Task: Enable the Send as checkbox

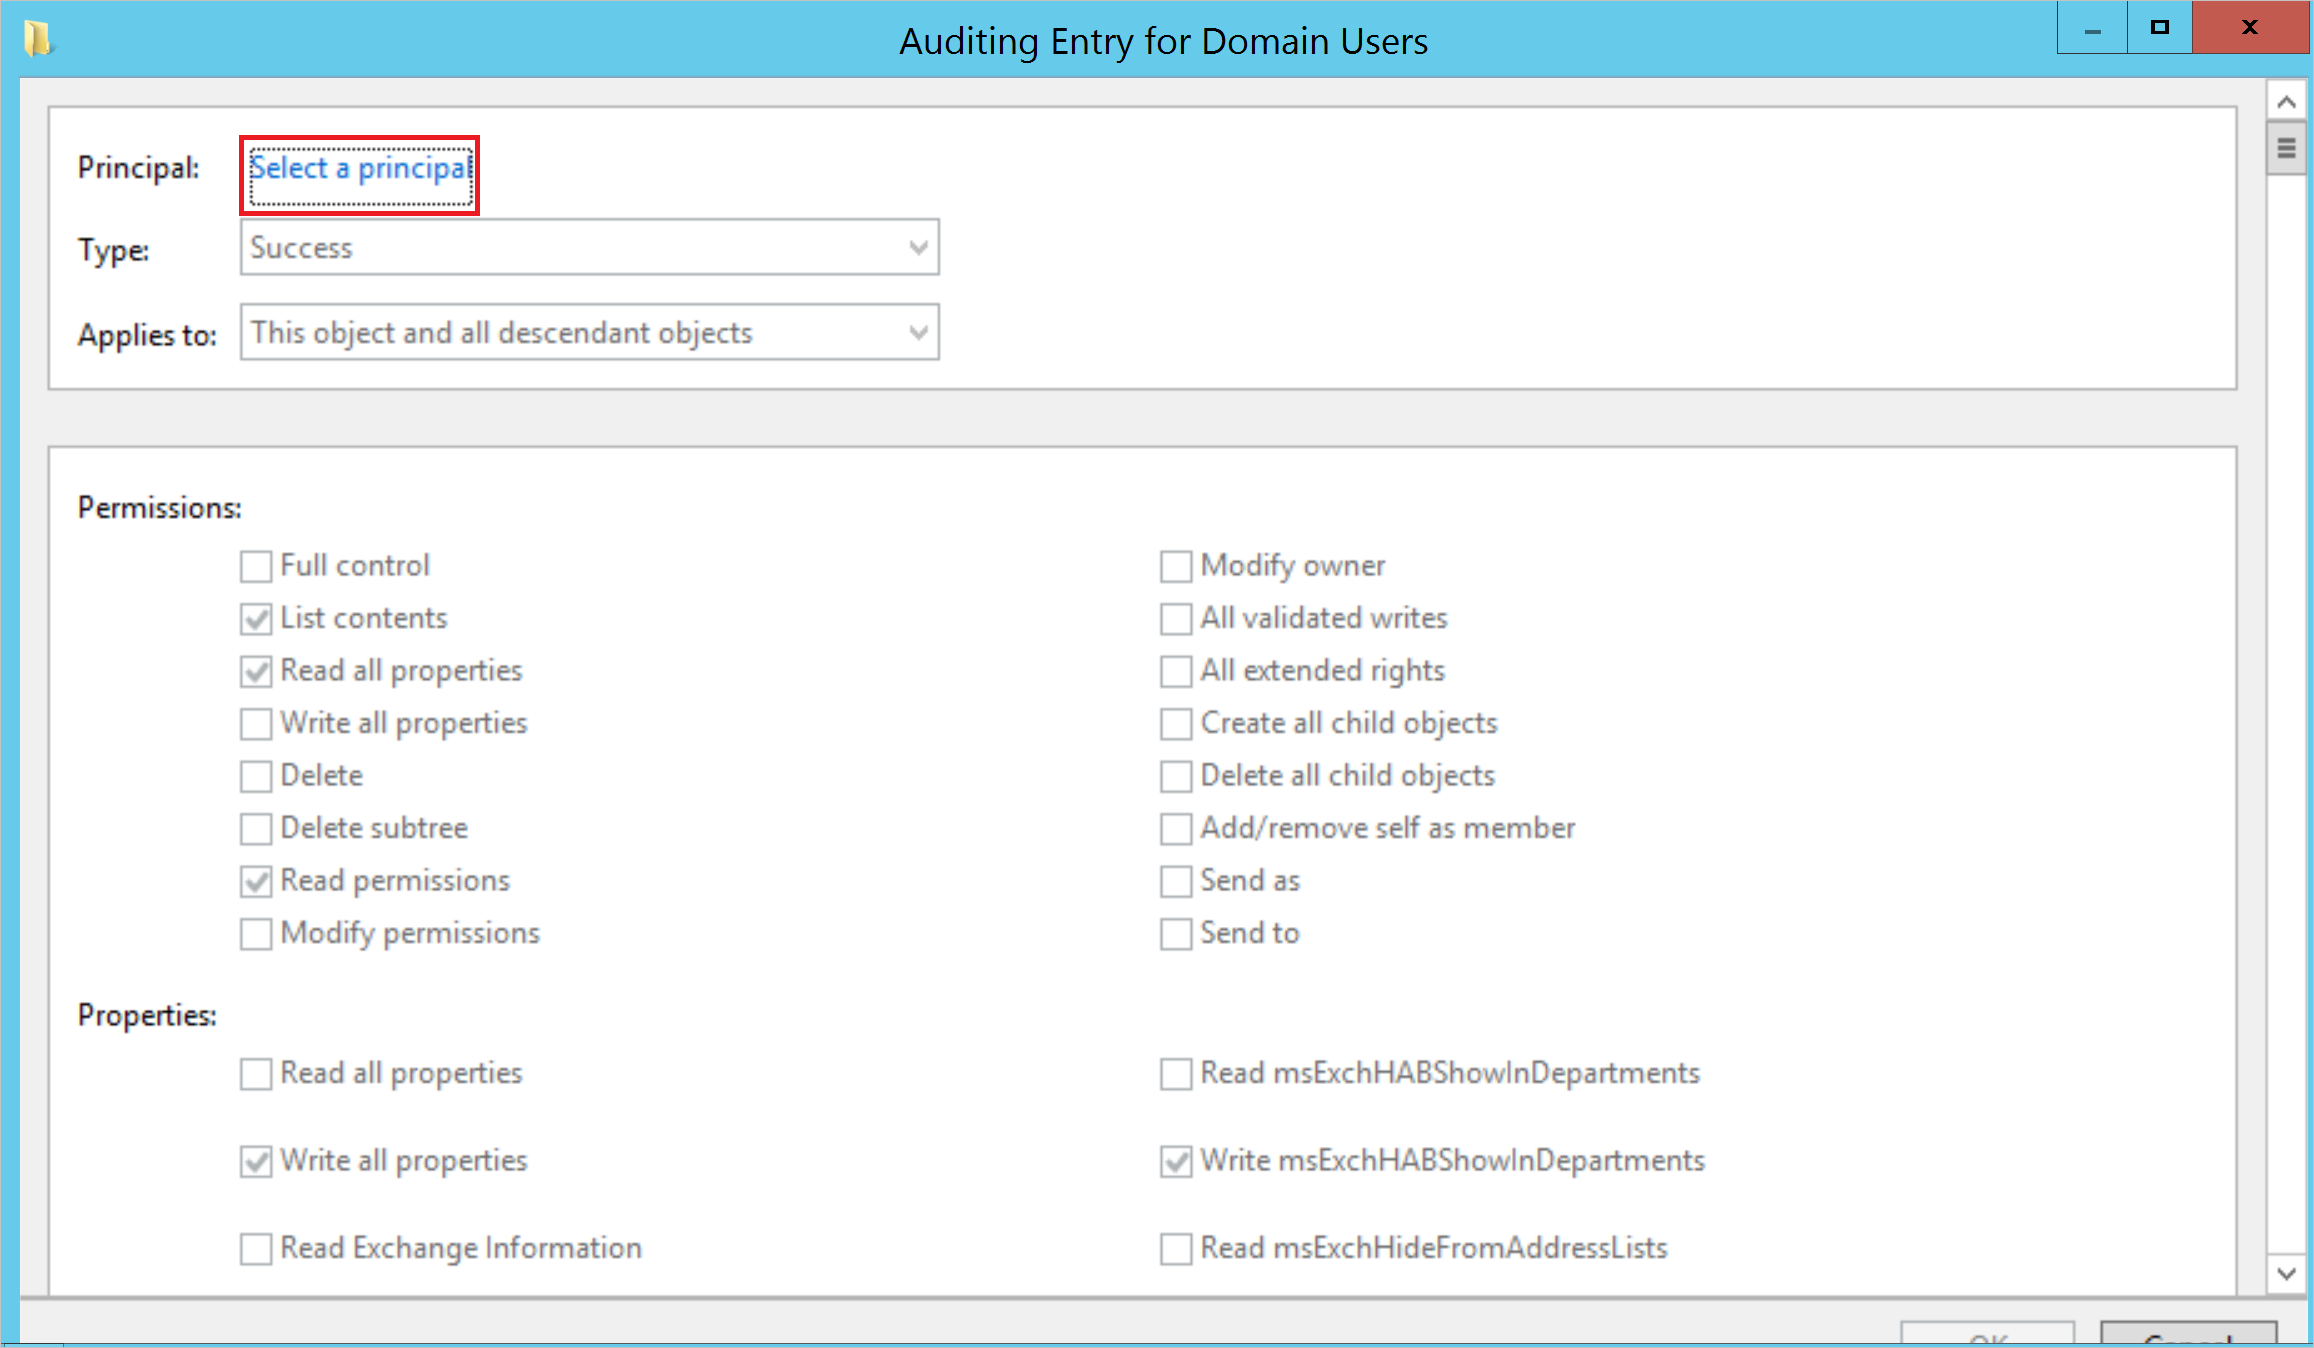Action: [1175, 879]
